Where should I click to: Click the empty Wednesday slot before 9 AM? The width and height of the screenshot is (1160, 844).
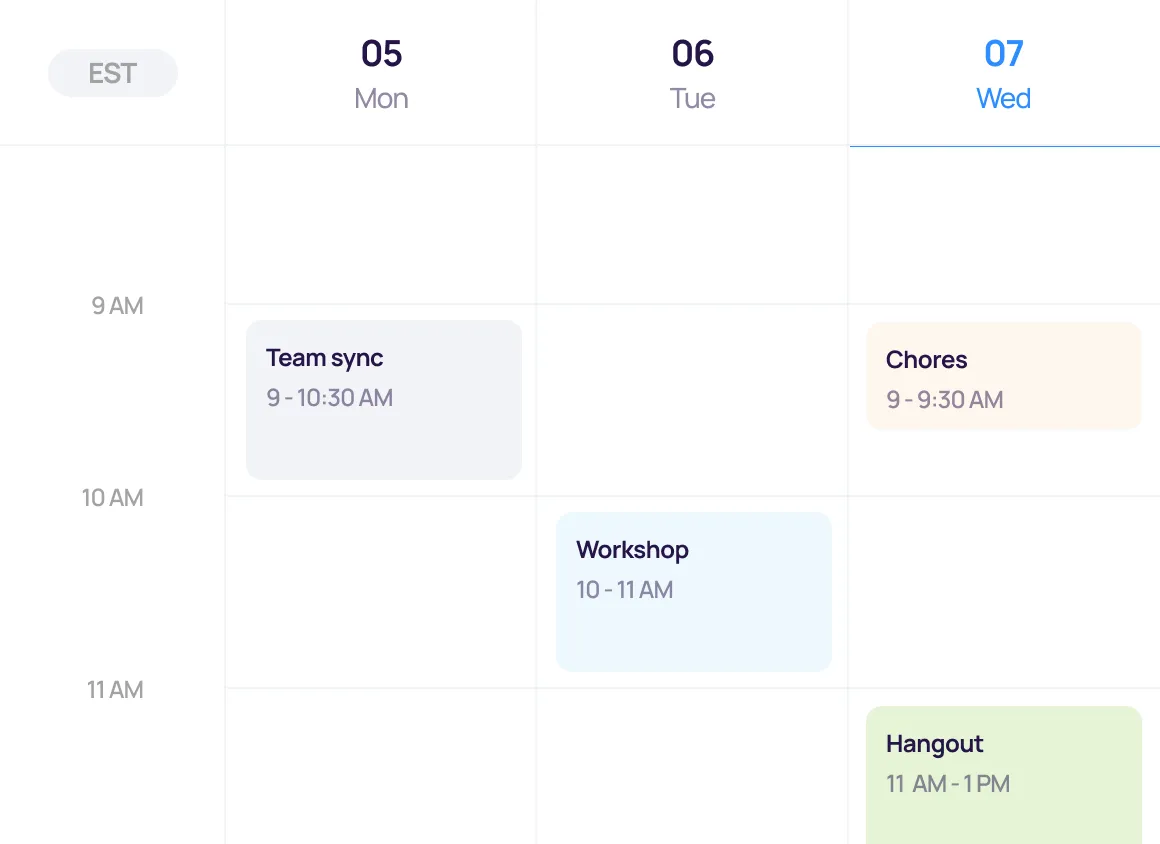[x=1003, y=225]
